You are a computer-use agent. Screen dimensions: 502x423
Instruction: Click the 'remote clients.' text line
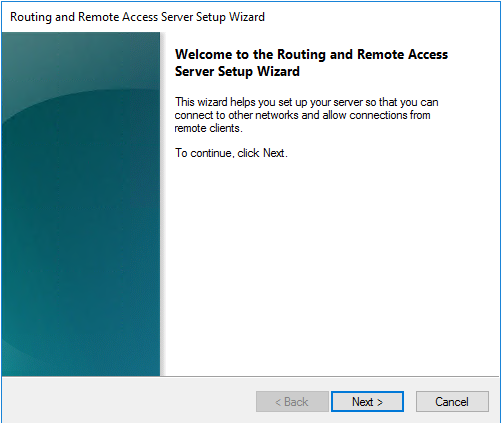(209, 128)
